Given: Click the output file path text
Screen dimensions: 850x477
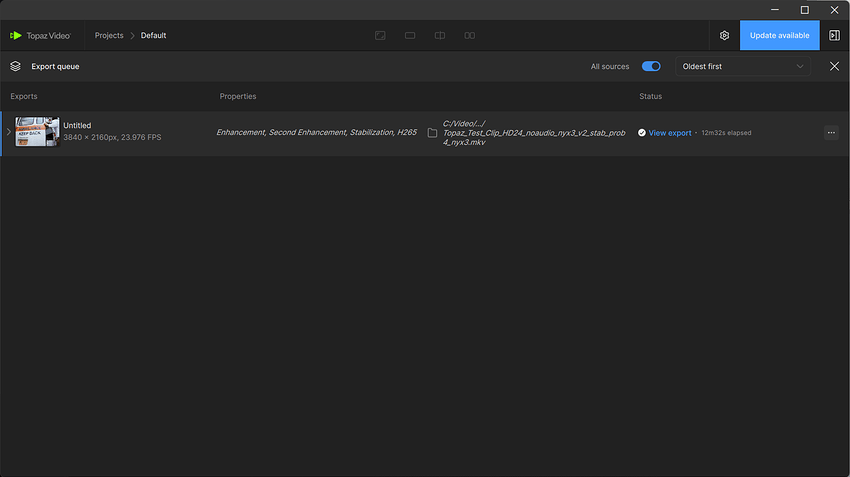Looking at the screenshot, I should [x=533, y=132].
